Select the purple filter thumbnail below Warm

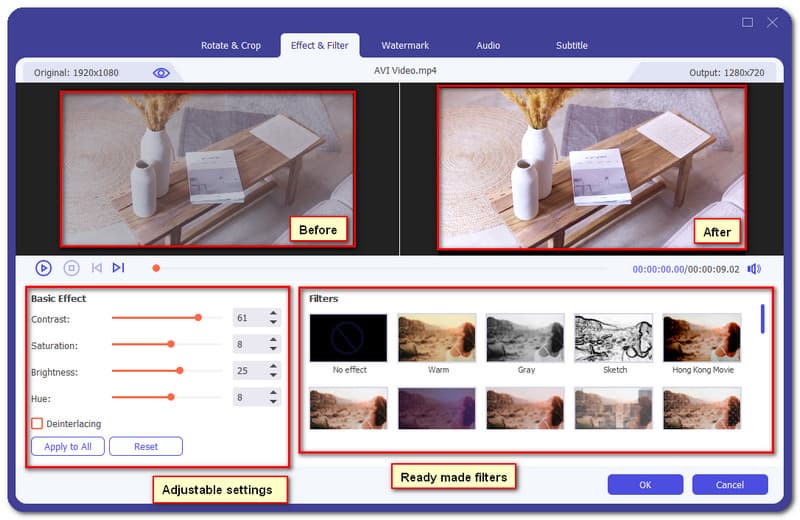pyautogui.click(x=437, y=408)
